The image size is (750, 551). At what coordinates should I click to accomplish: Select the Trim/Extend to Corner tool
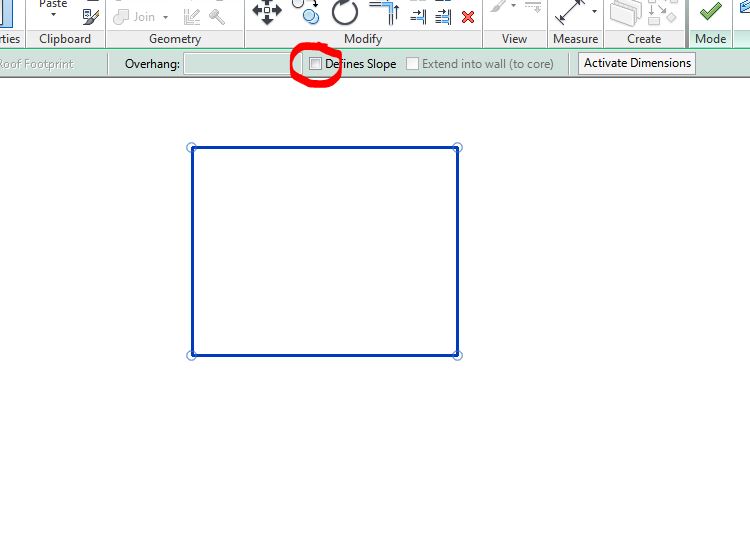pyautogui.click(x=385, y=11)
